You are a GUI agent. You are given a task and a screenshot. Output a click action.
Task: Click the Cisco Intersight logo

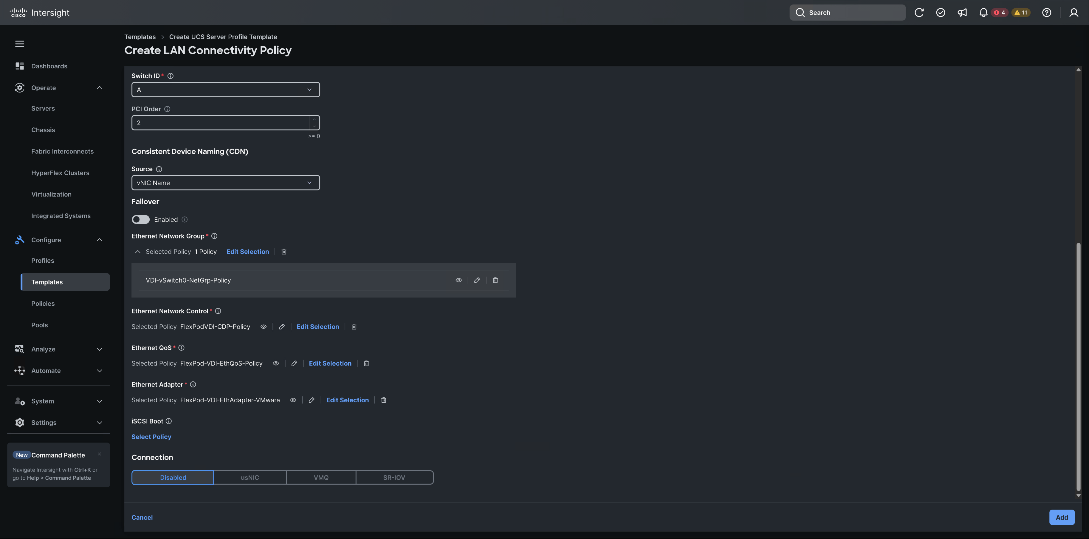(x=40, y=13)
